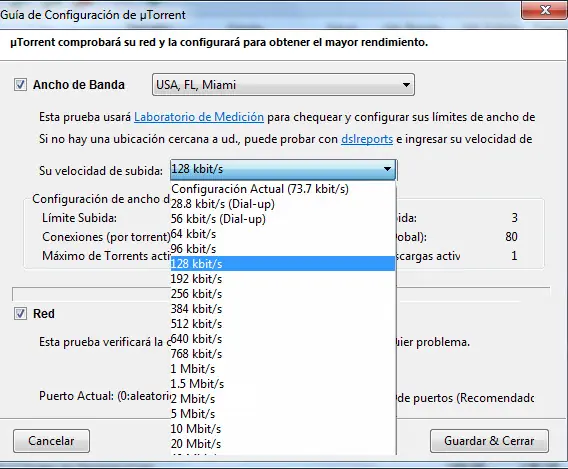Select 5 Mbit/s from the list
Screen dimensions: 568x469
click(x=283, y=414)
